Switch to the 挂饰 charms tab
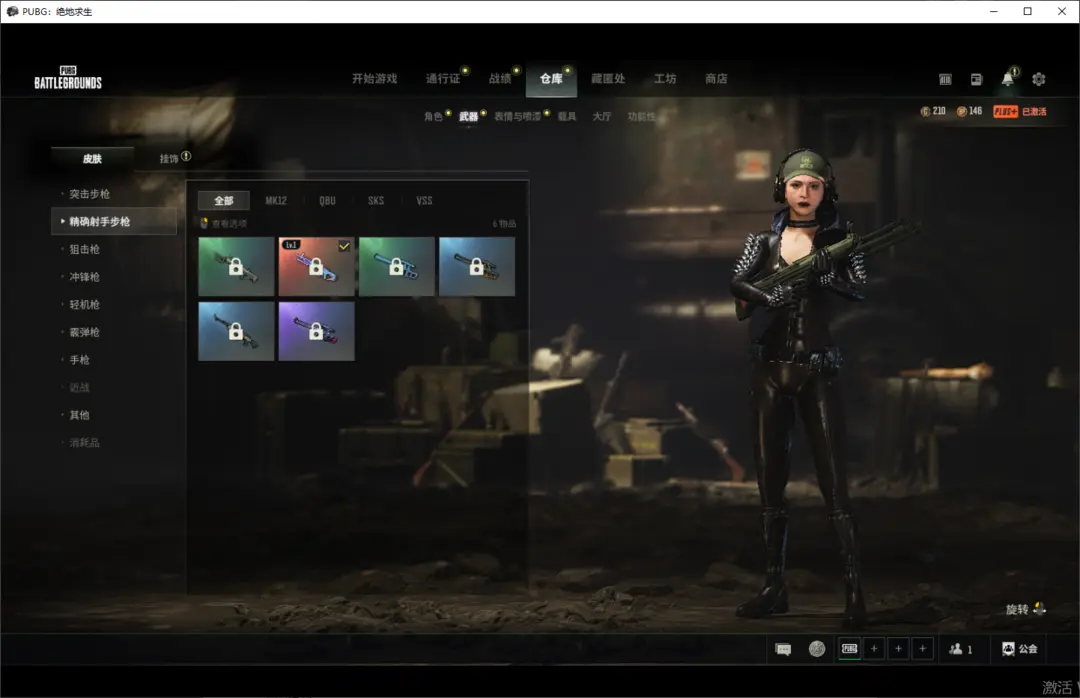The height and width of the screenshot is (698, 1080). tap(169, 158)
